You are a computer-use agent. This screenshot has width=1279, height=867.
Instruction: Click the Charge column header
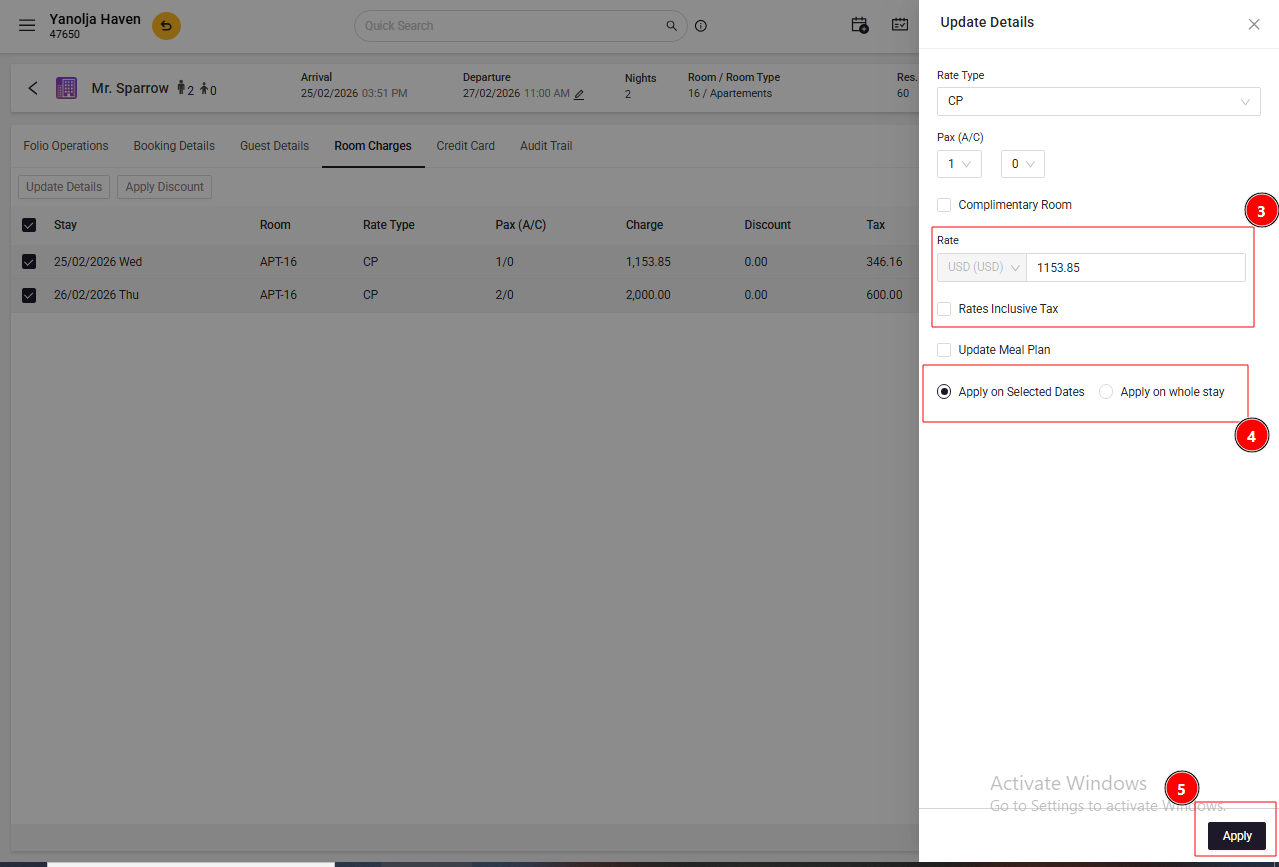644,225
